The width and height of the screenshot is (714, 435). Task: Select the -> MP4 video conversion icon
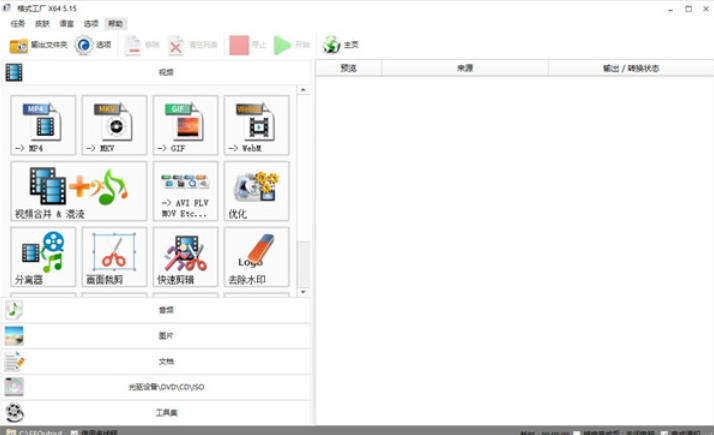43,125
